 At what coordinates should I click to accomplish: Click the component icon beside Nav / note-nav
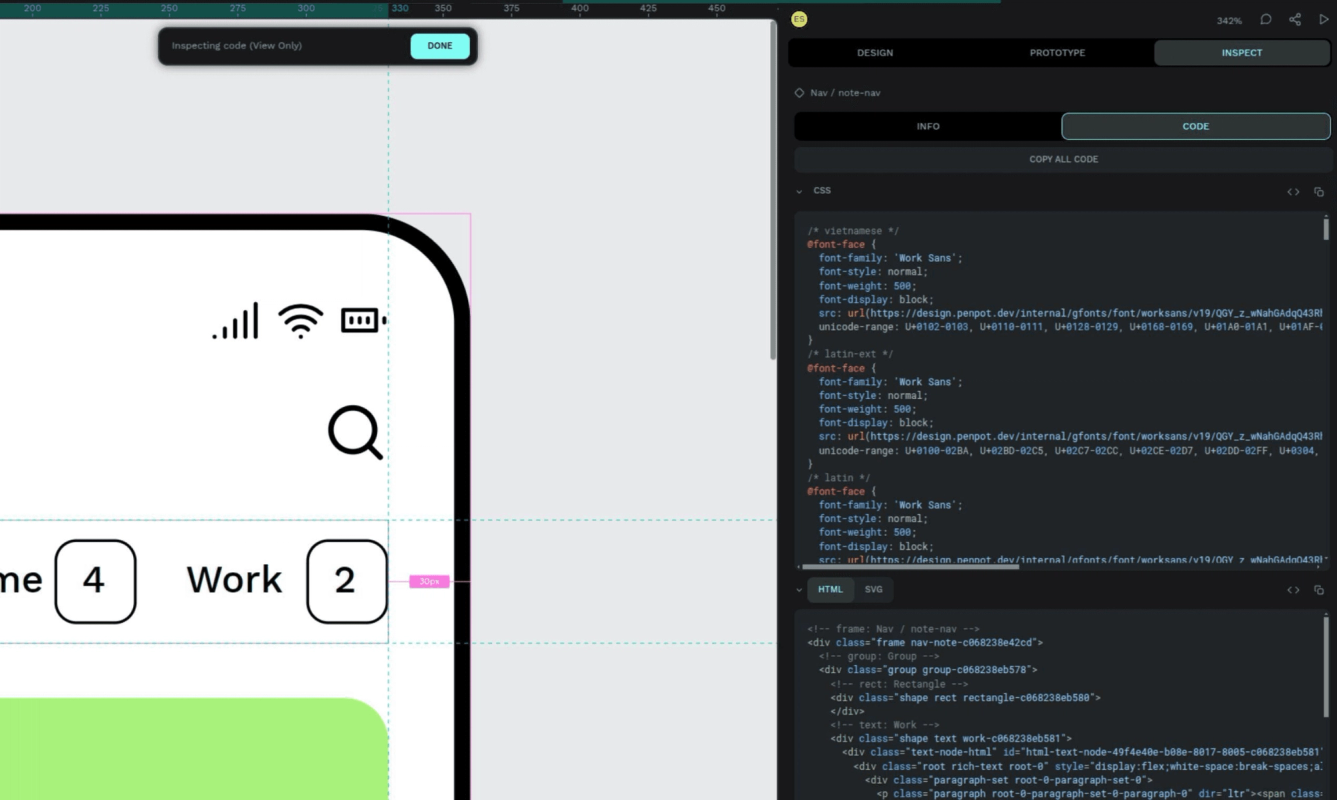tap(799, 93)
